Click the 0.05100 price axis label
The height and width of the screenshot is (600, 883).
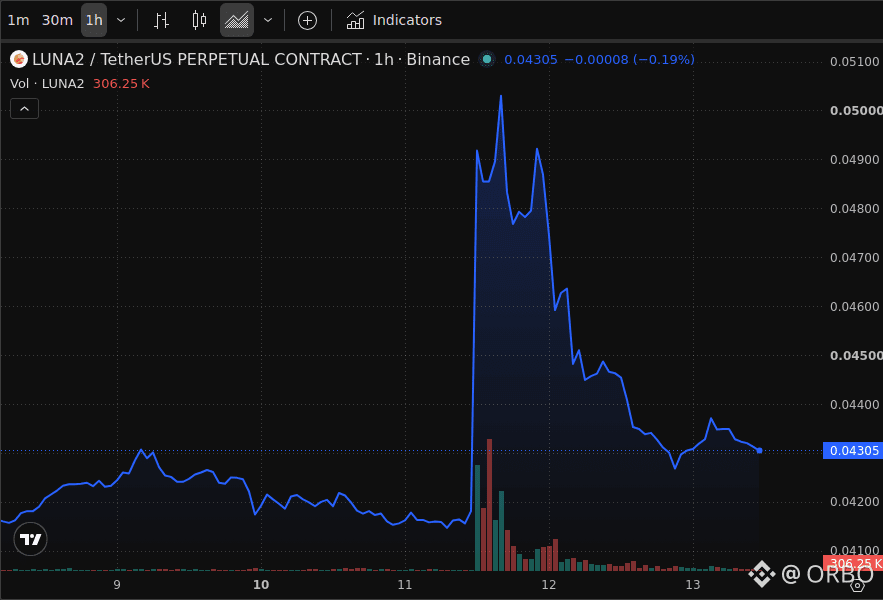[x=855, y=61]
